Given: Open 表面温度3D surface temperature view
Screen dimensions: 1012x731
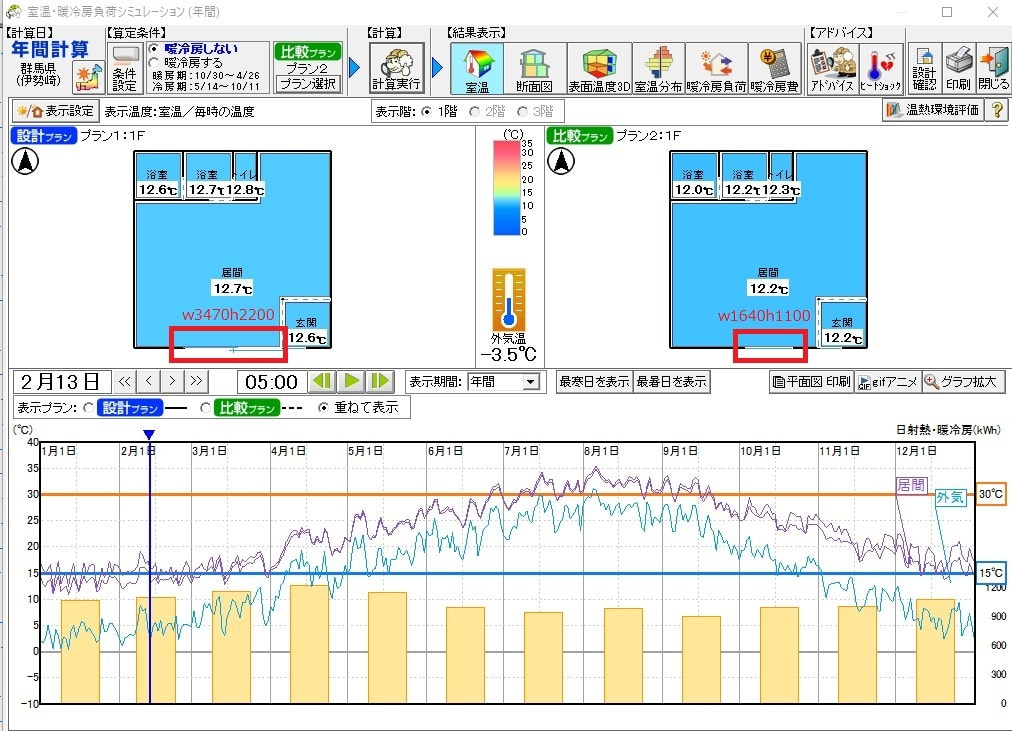Looking at the screenshot, I should click(599, 68).
